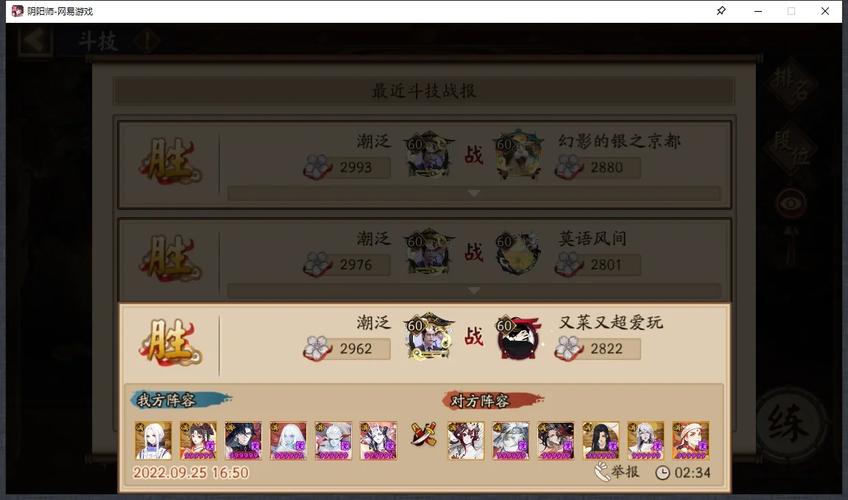848x500 pixels.
Task: Click the 02:34 battle duration clock
Action: [683, 473]
